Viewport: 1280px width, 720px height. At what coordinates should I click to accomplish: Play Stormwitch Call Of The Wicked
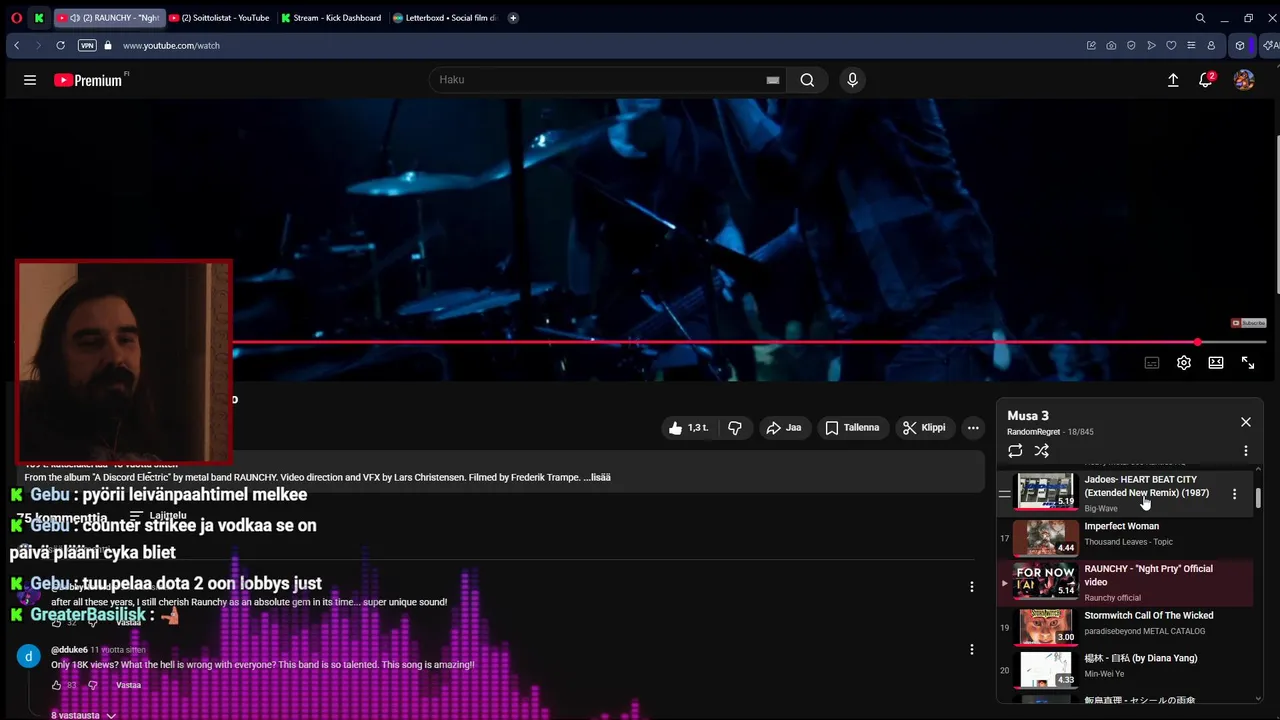(x=1125, y=627)
